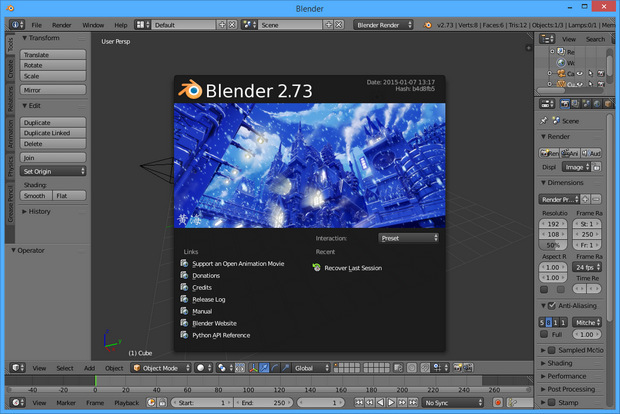Toggle lock time to other windows
Viewport: 620px width, 414px height.
pyautogui.click(x=162, y=403)
